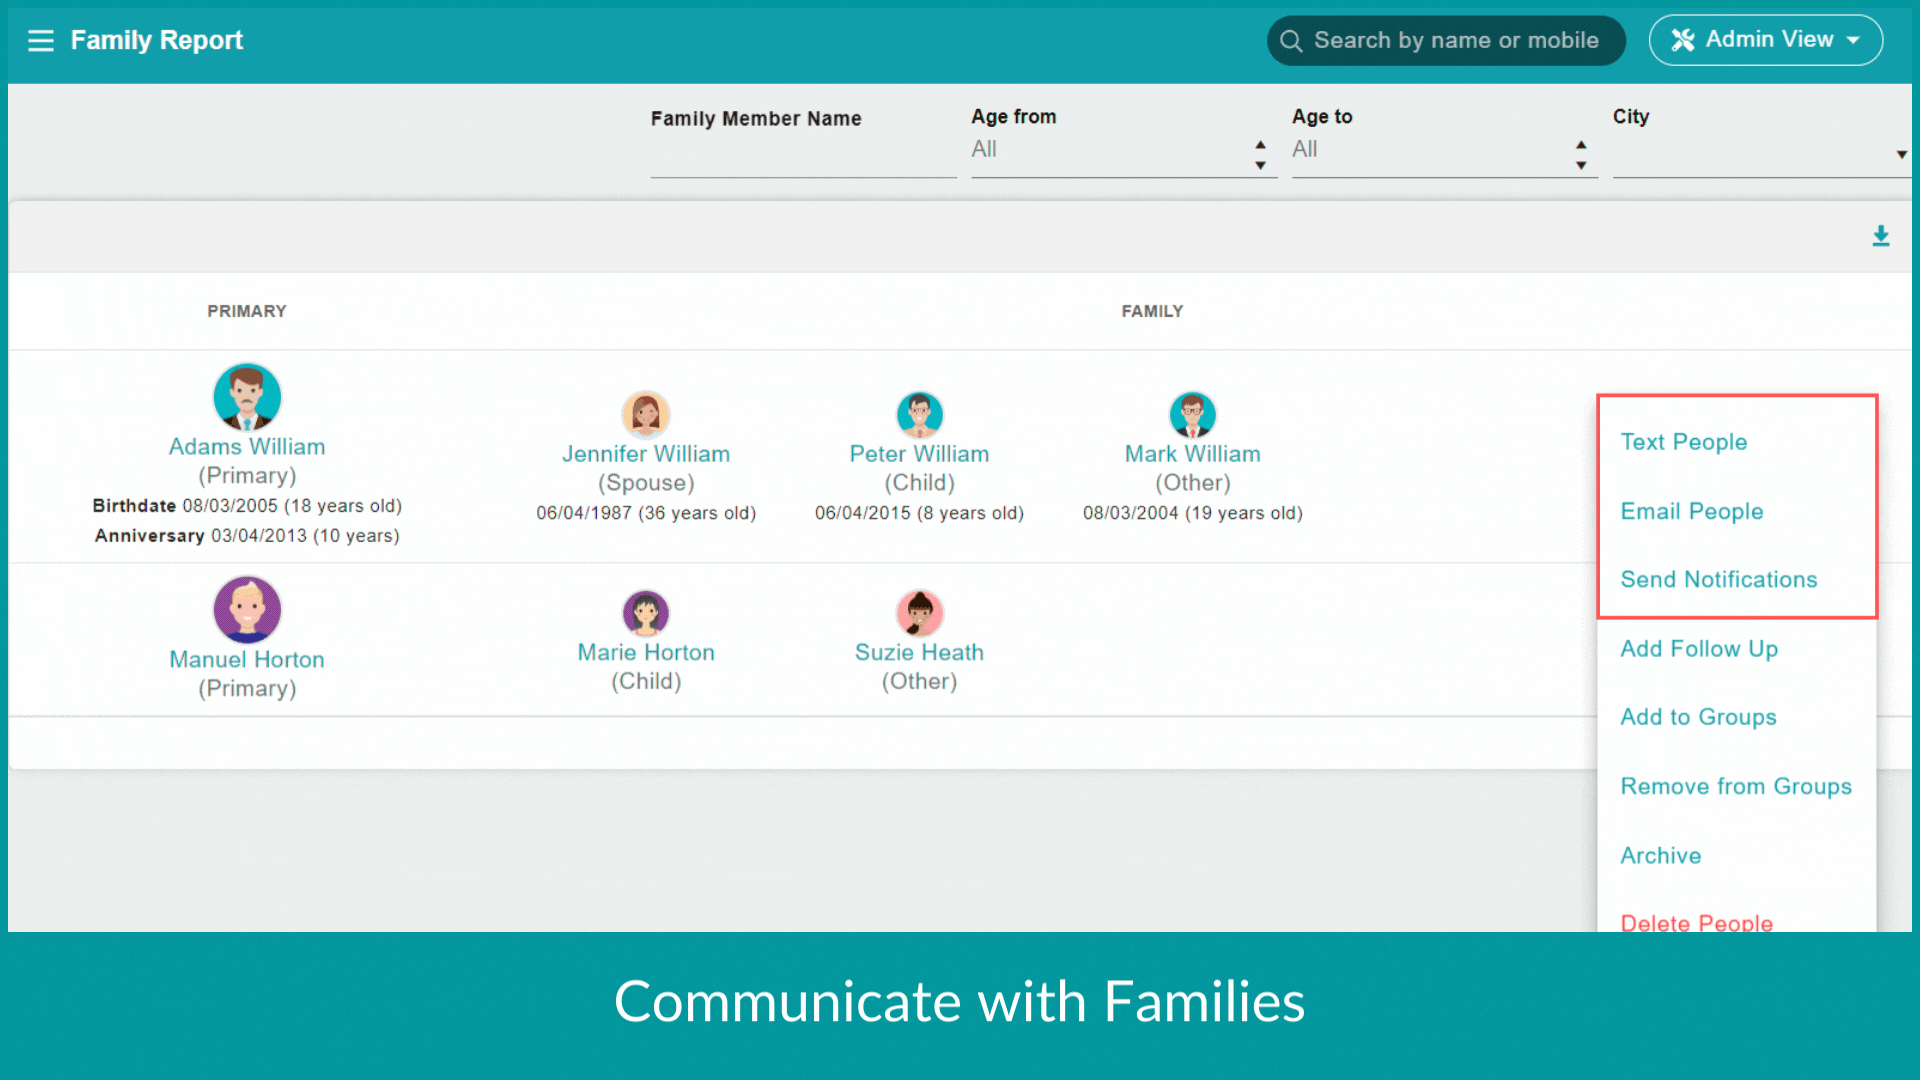
Task: Open the hamburger navigation menu
Action: click(x=41, y=40)
